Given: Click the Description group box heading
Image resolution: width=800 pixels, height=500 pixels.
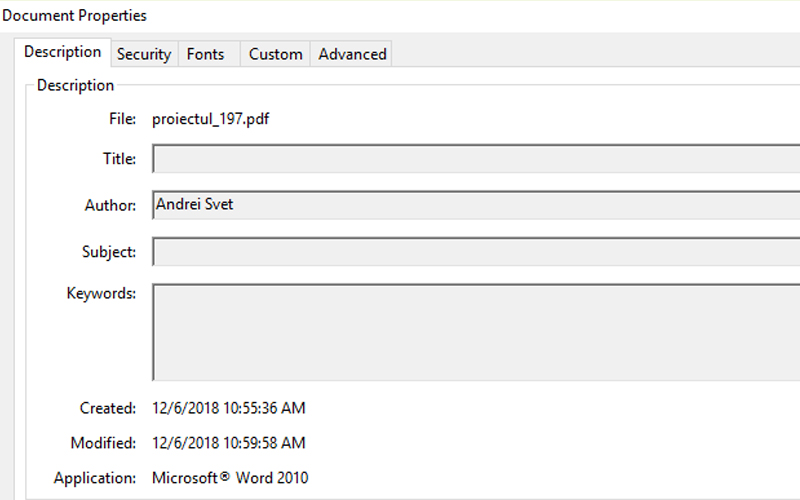Looking at the screenshot, I should coord(75,85).
